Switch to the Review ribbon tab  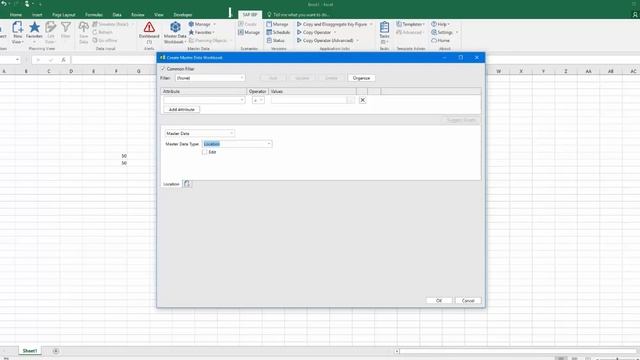pyautogui.click(x=138, y=15)
